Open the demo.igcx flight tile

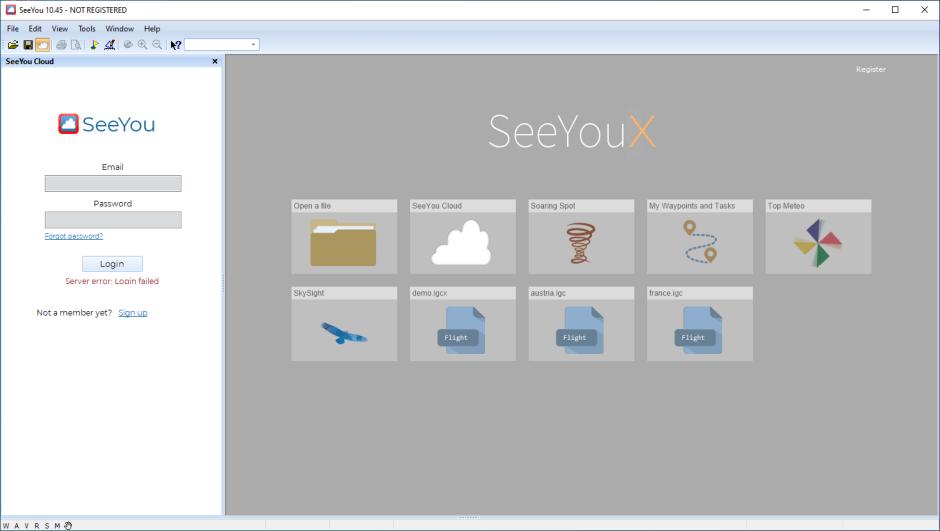pos(463,324)
